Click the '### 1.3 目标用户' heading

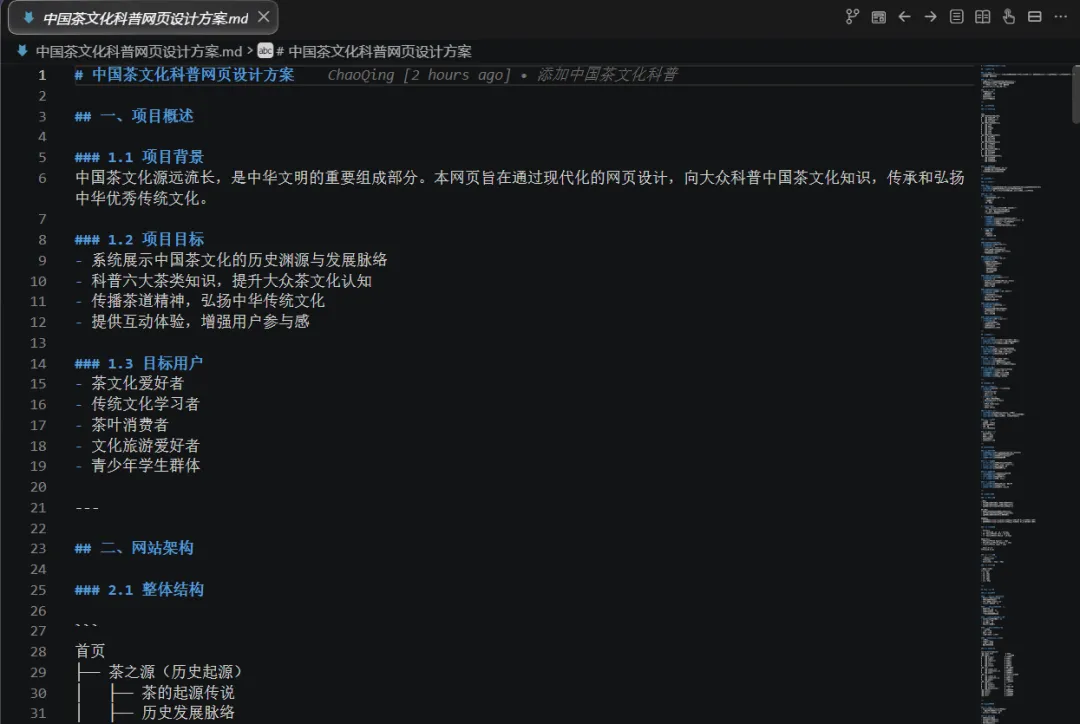click(x=139, y=363)
